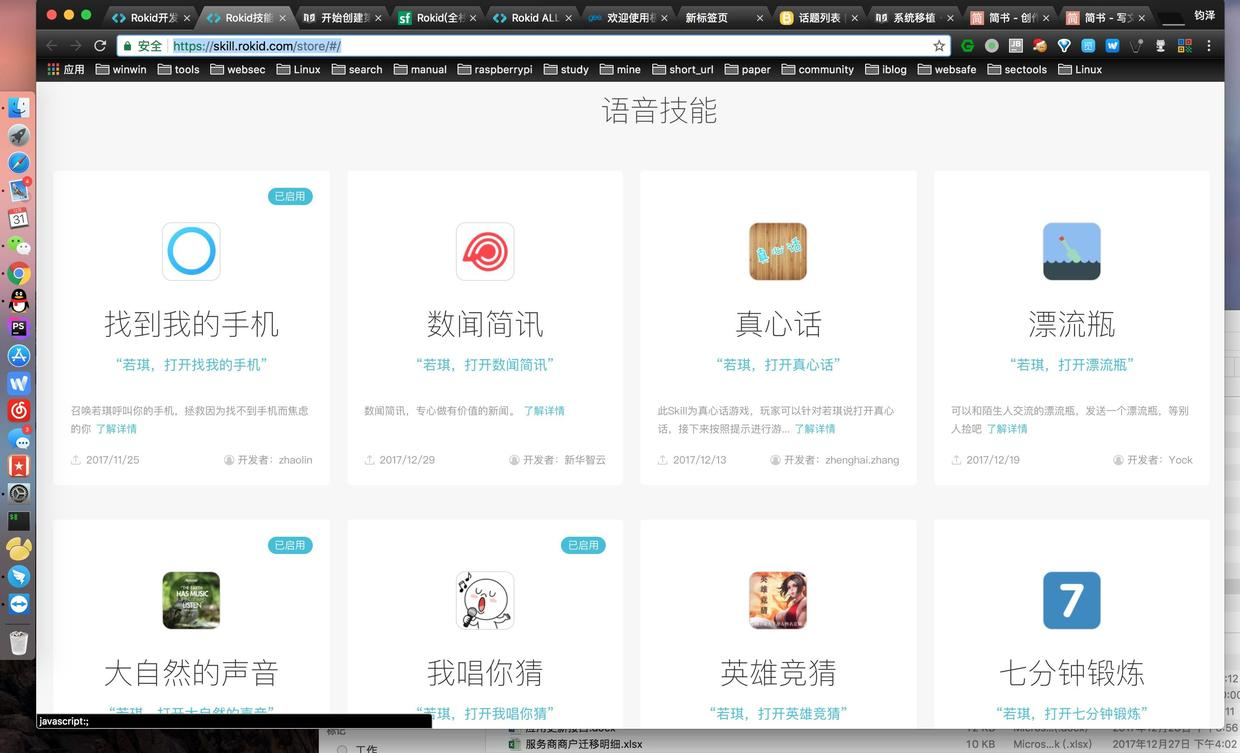Switch to the Rokid ALL tab
This screenshot has width=1240, height=753.
(x=534, y=17)
